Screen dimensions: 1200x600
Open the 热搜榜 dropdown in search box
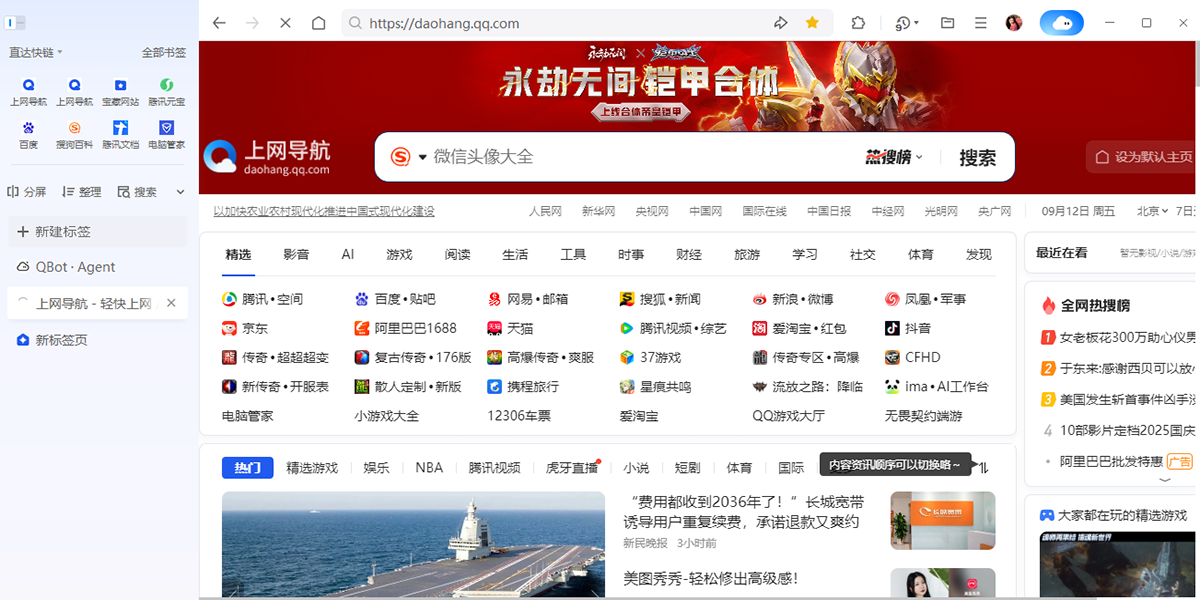coord(894,157)
